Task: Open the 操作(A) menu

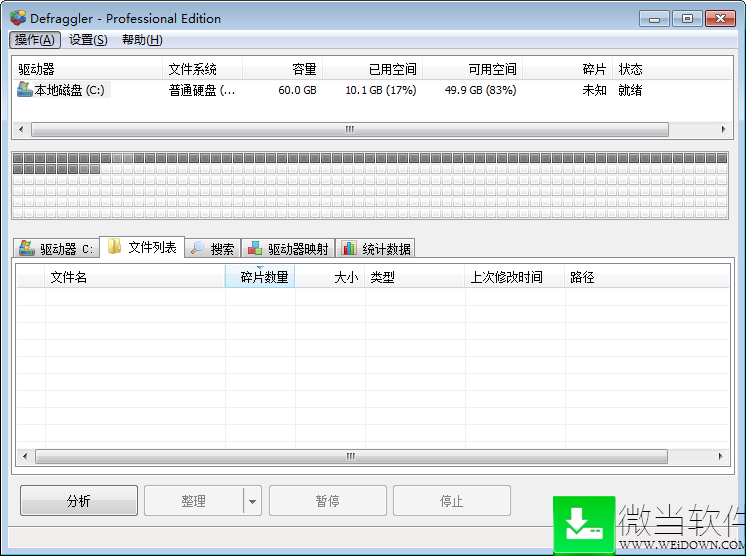Action: [x=35, y=40]
